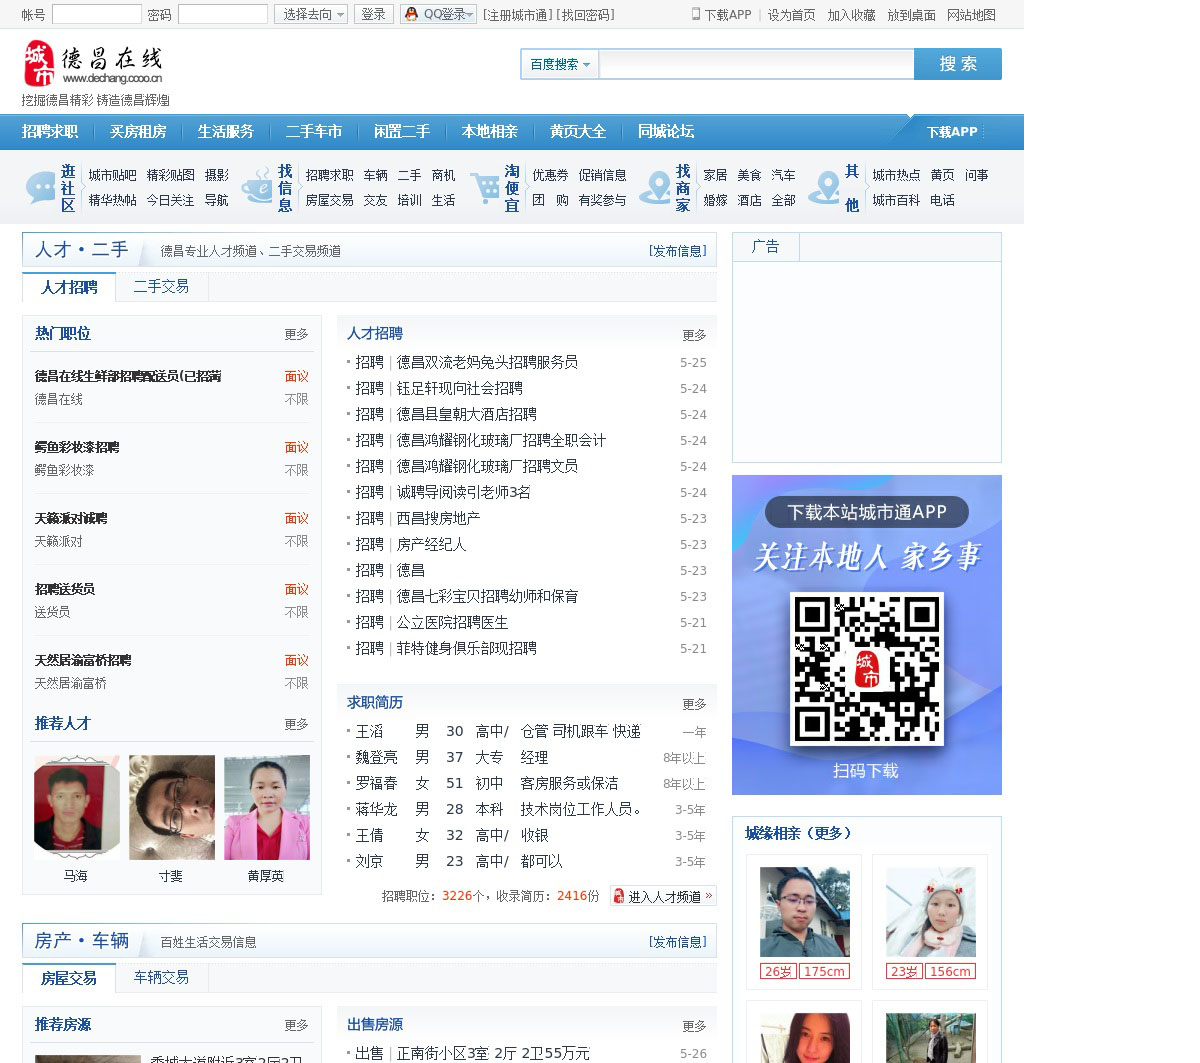This screenshot has height=1063, width=1200.
Task: Click the 找信息 teacup icon
Action: click(258, 188)
